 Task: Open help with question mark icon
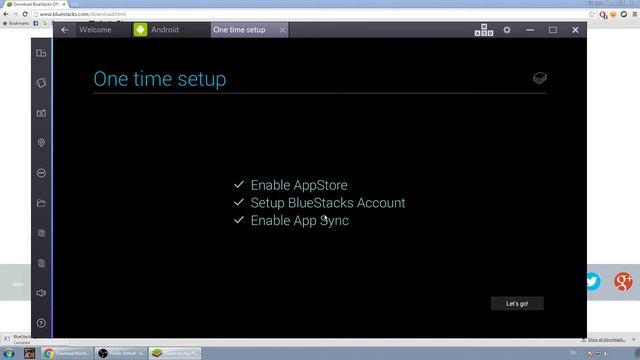pos(41,323)
